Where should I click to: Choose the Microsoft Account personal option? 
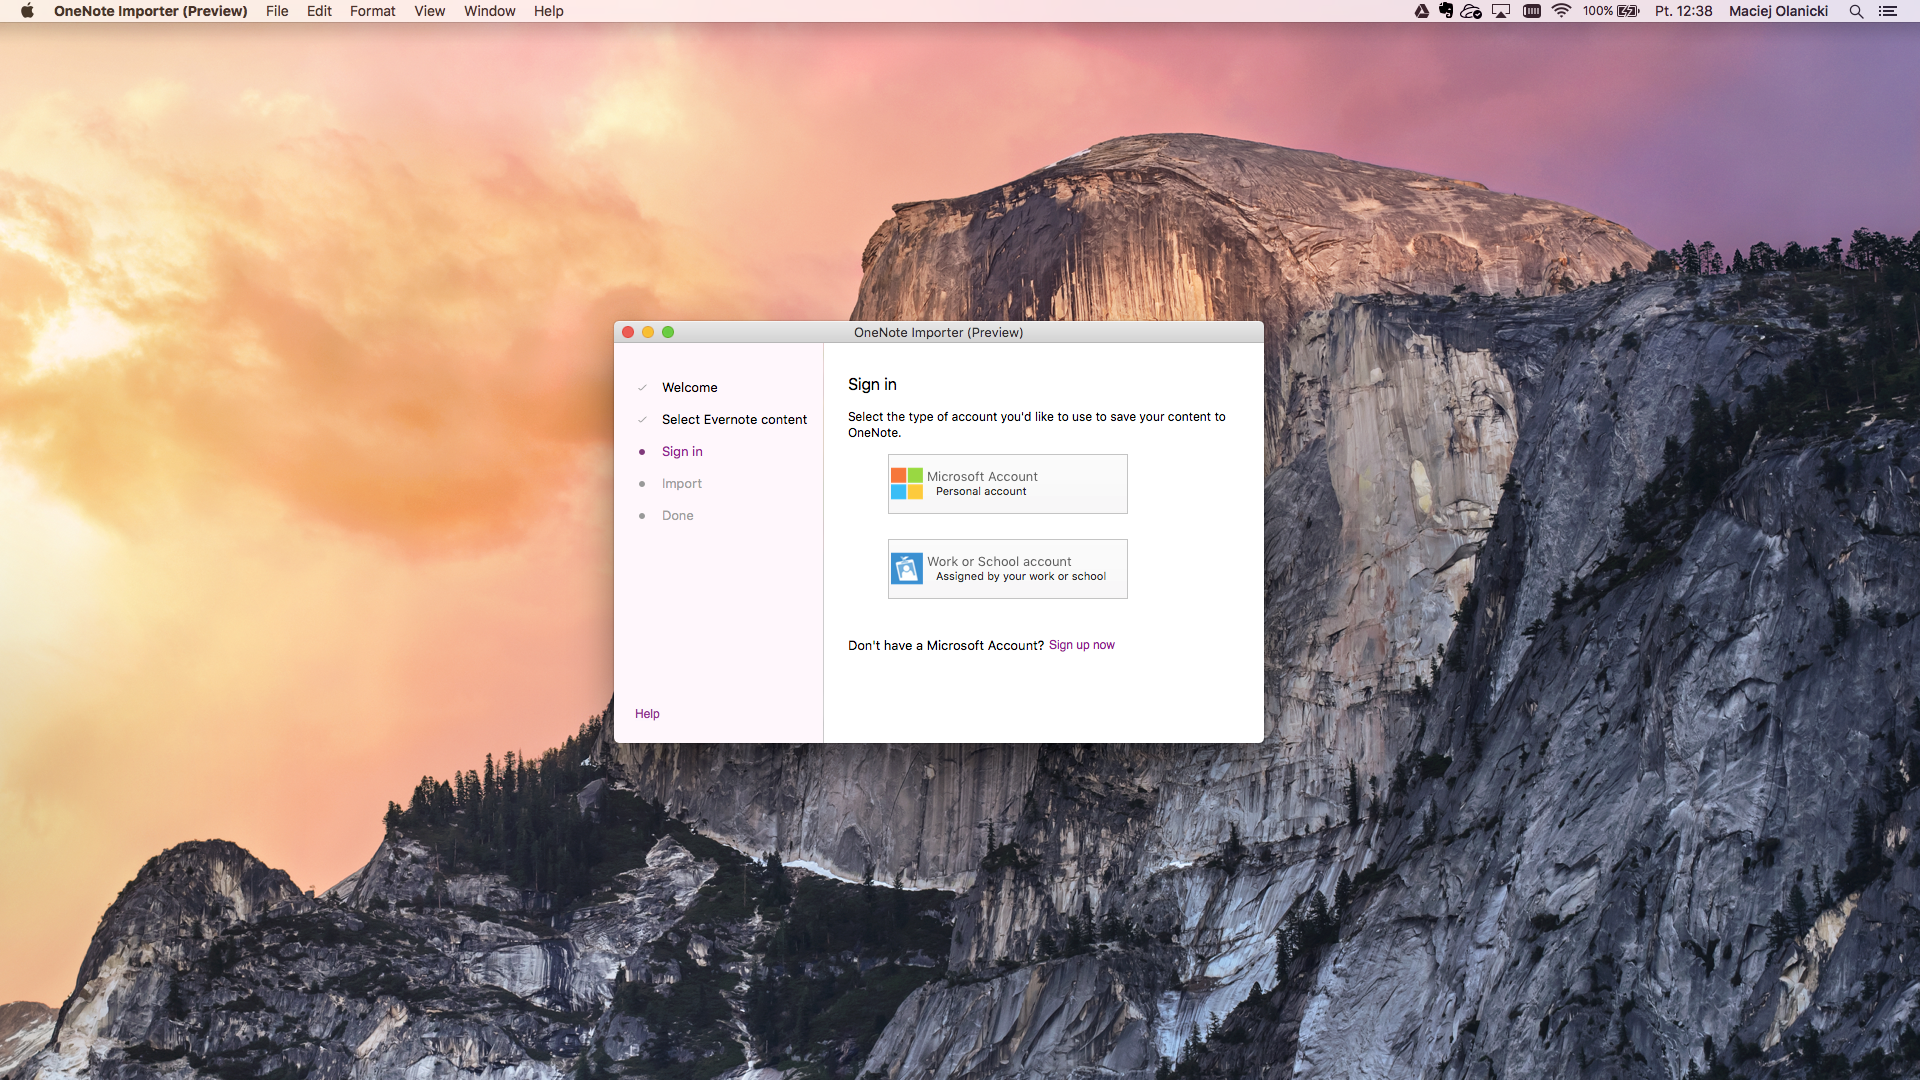coord(1007,484)
